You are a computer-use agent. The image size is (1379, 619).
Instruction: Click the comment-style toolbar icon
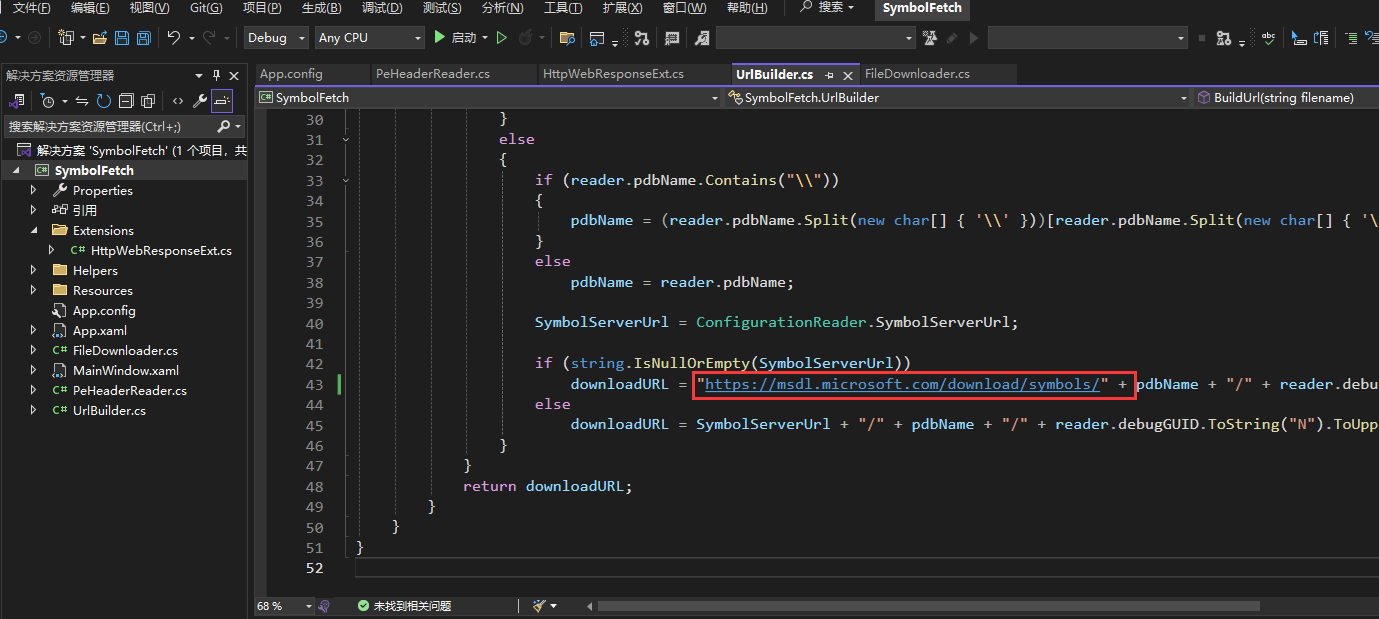[672, 38]
